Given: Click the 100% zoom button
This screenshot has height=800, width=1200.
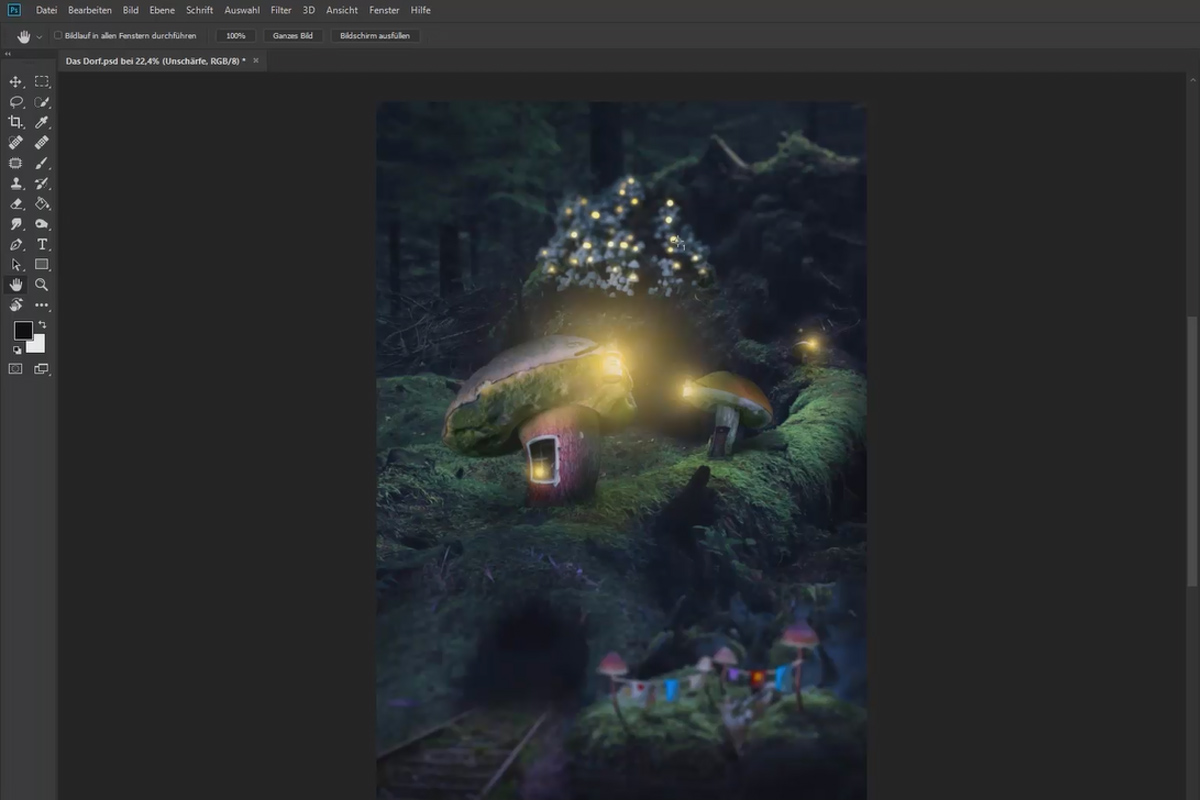Looking at the screenshot, I should (x=236, y=35).
